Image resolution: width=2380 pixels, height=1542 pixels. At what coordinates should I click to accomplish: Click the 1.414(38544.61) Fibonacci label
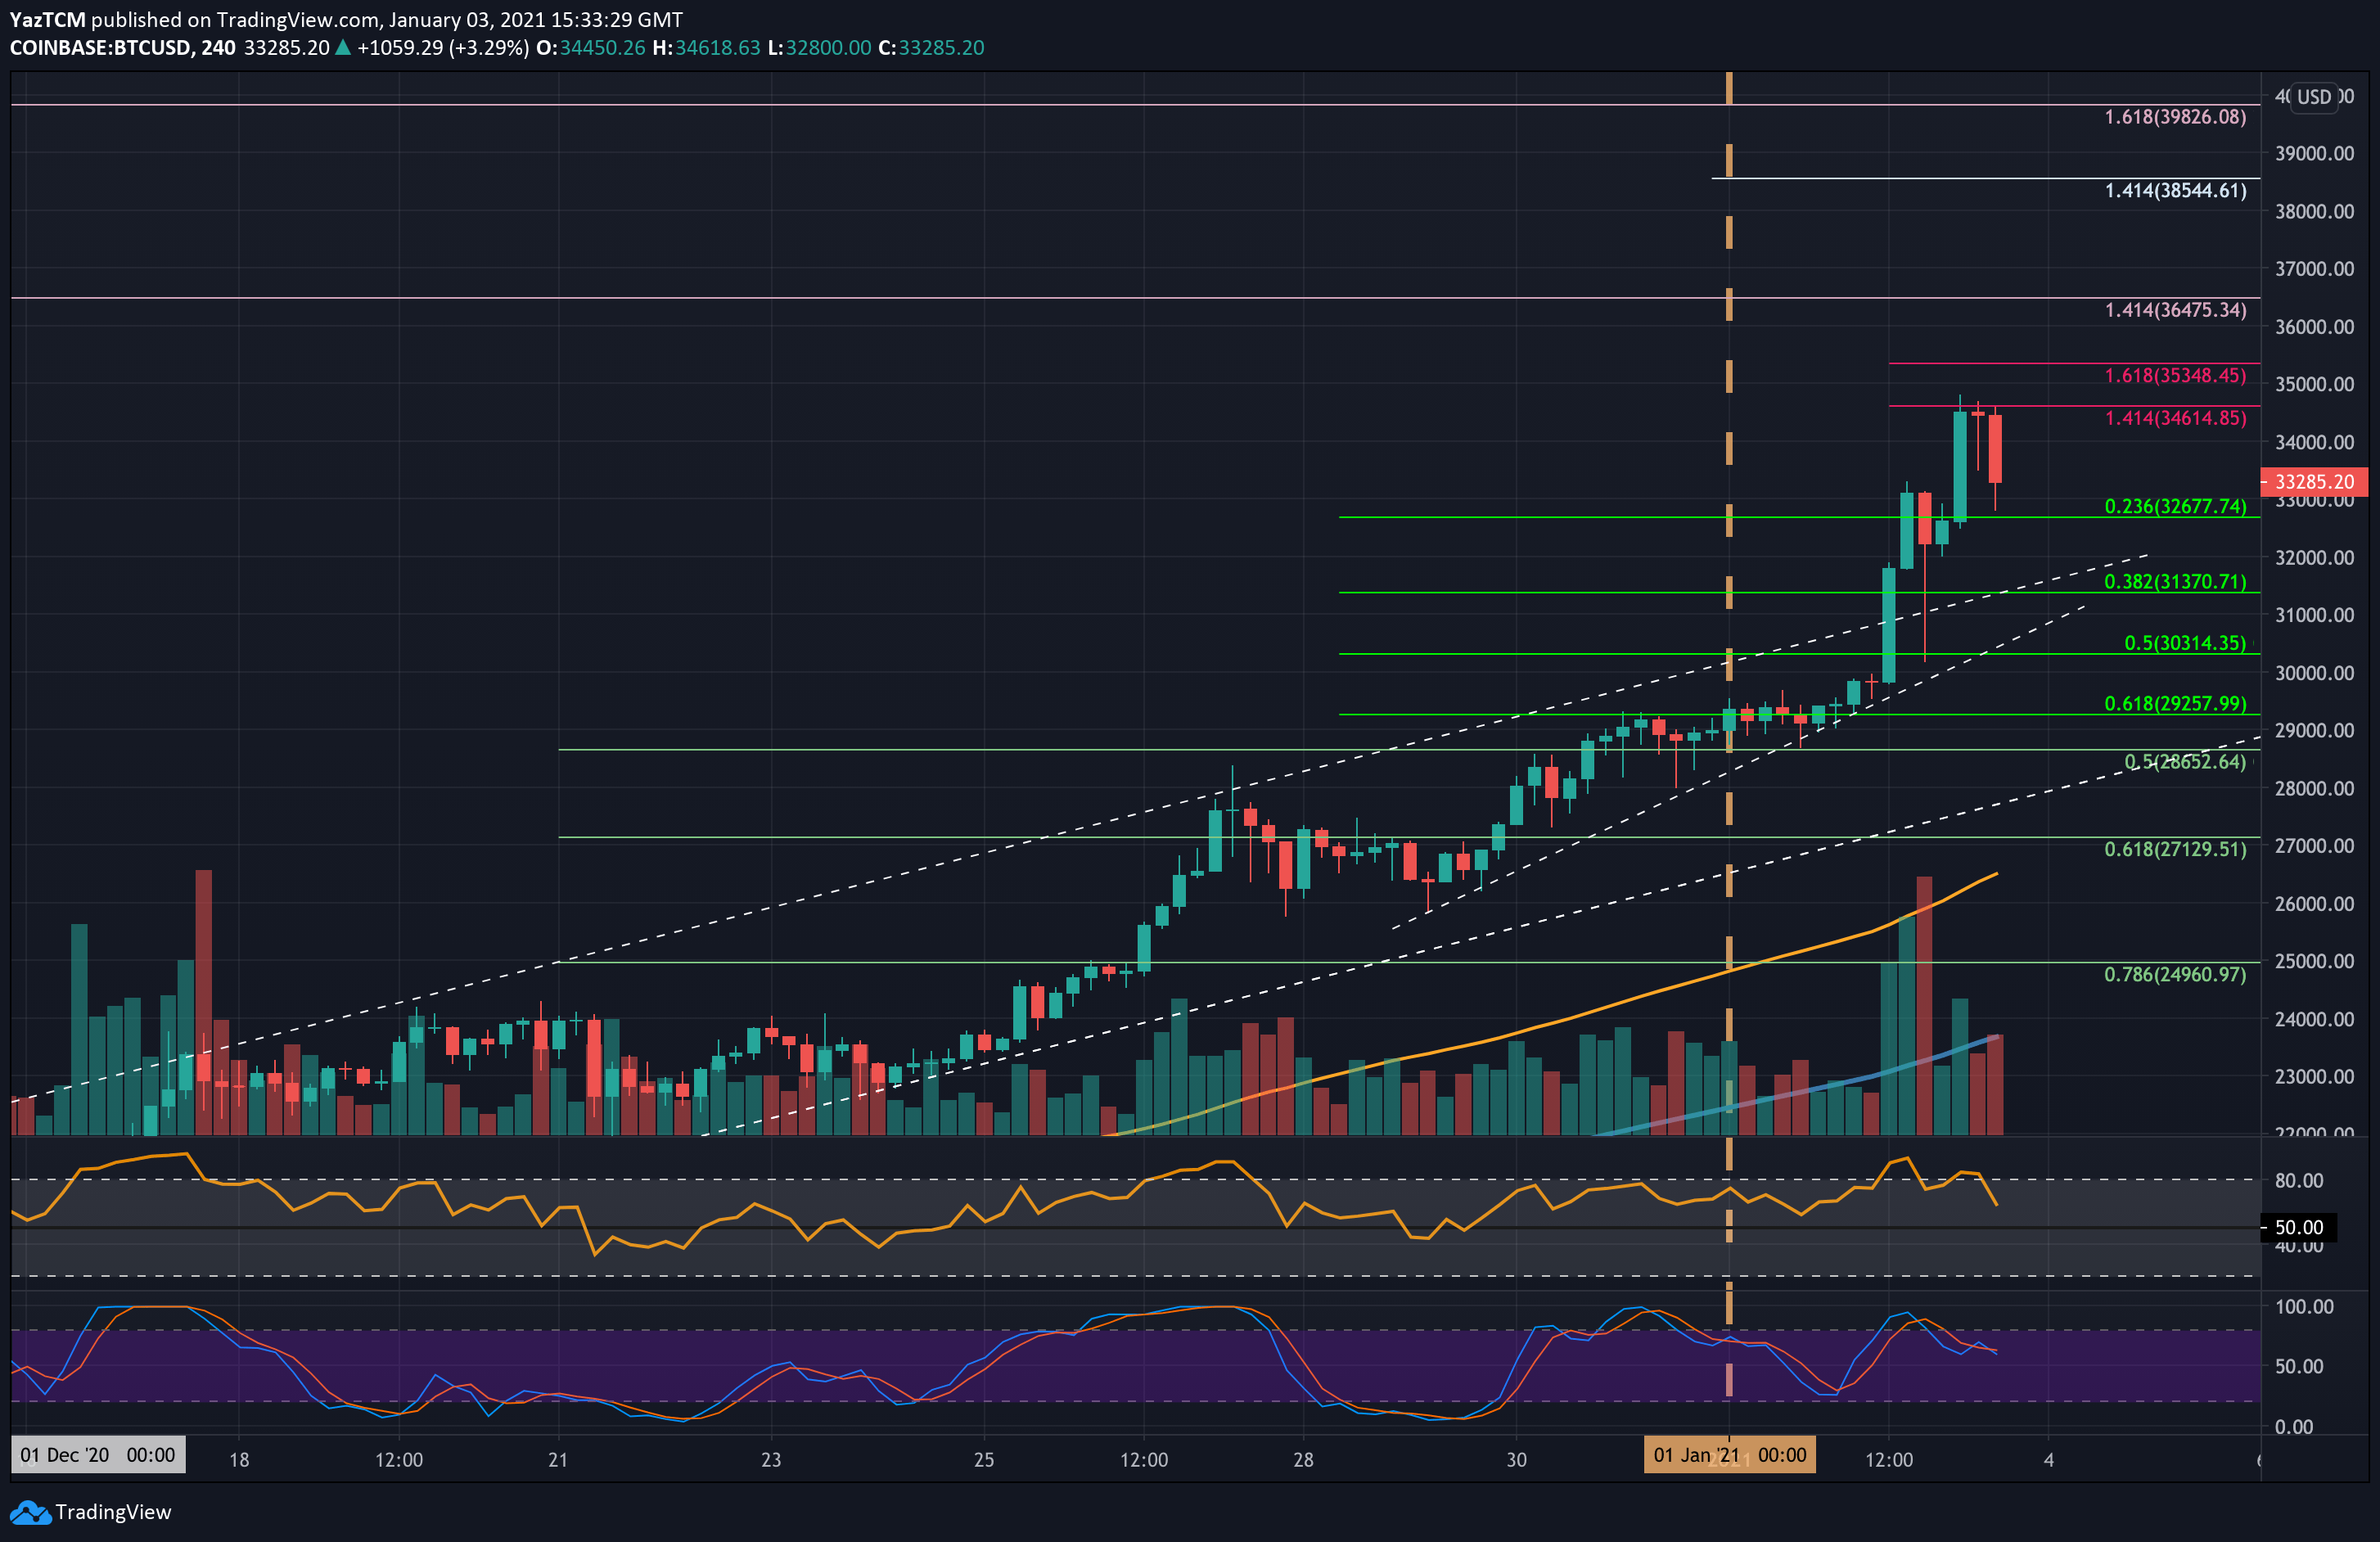2175,190
